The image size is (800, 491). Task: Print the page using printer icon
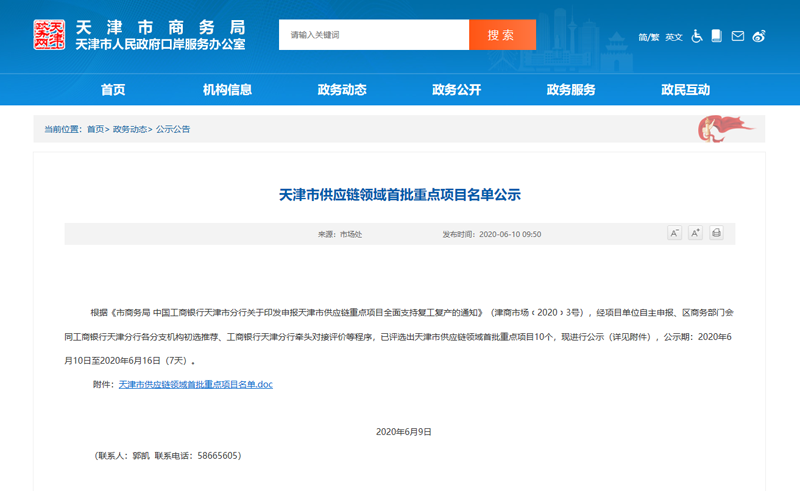717,233
